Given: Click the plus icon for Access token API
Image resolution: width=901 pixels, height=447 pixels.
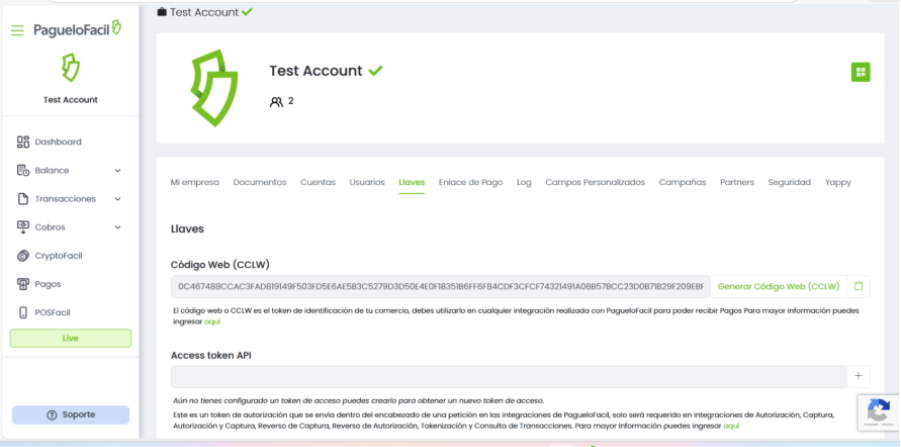Looking at the screenshot, I should (x=858, y=376).
